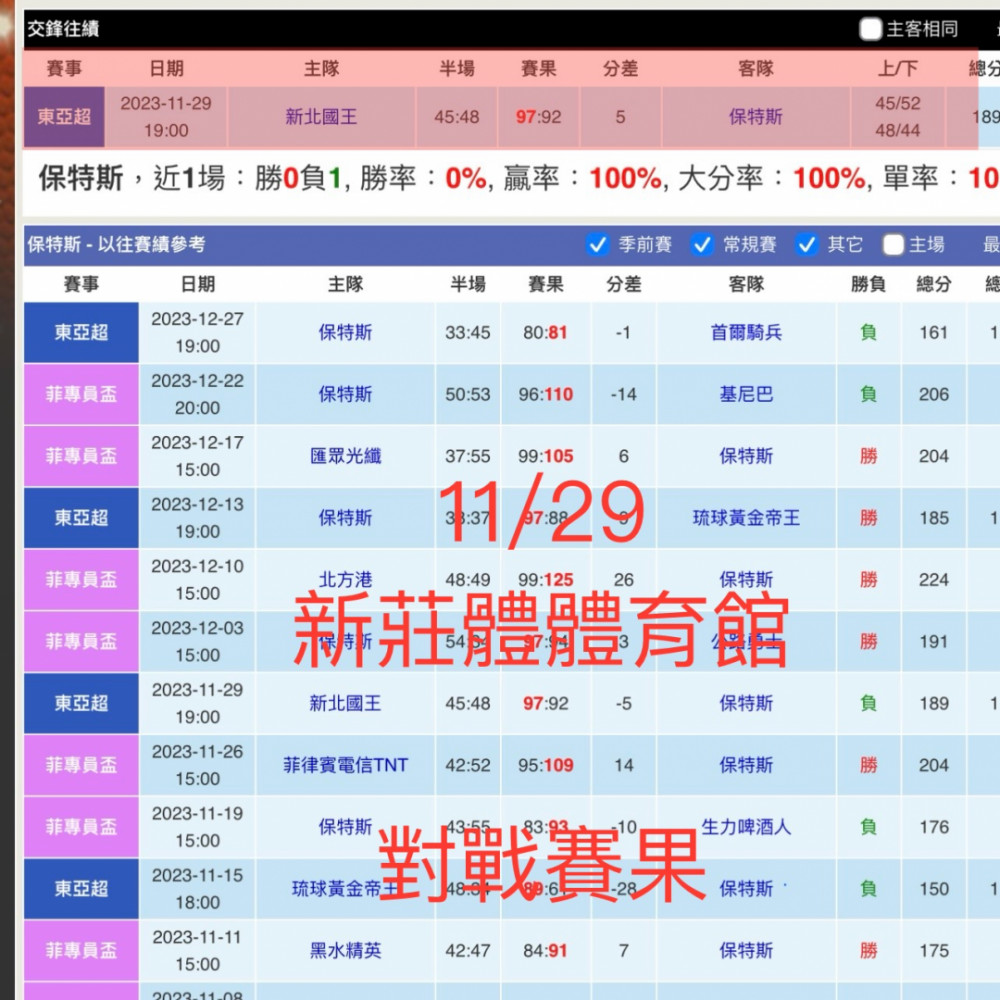Click total score 224 cell
1000x1000 pixels.
(x=934, y=580)
